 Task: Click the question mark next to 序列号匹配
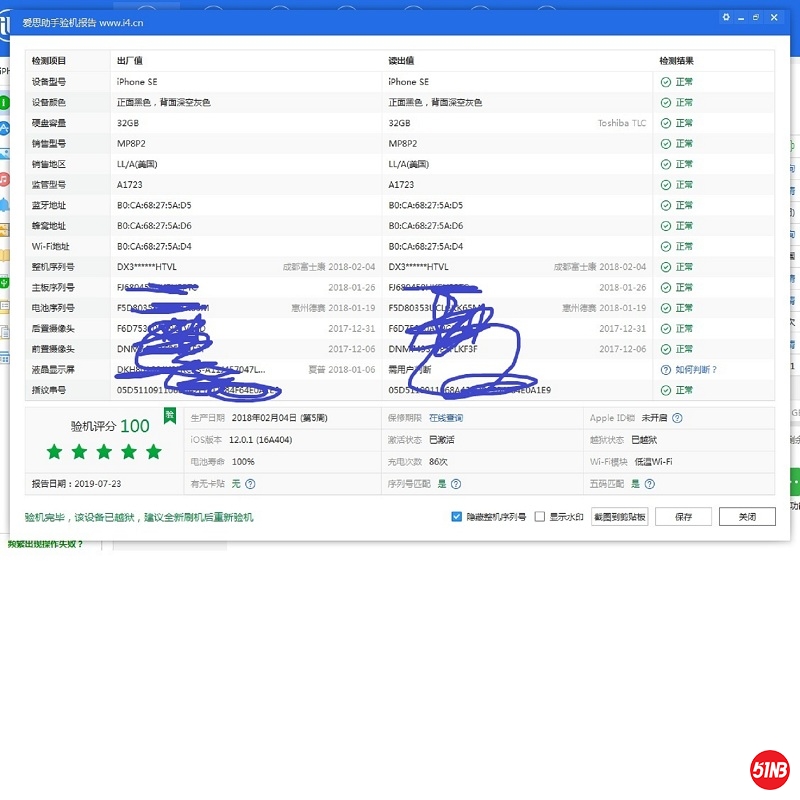(457, 484)
